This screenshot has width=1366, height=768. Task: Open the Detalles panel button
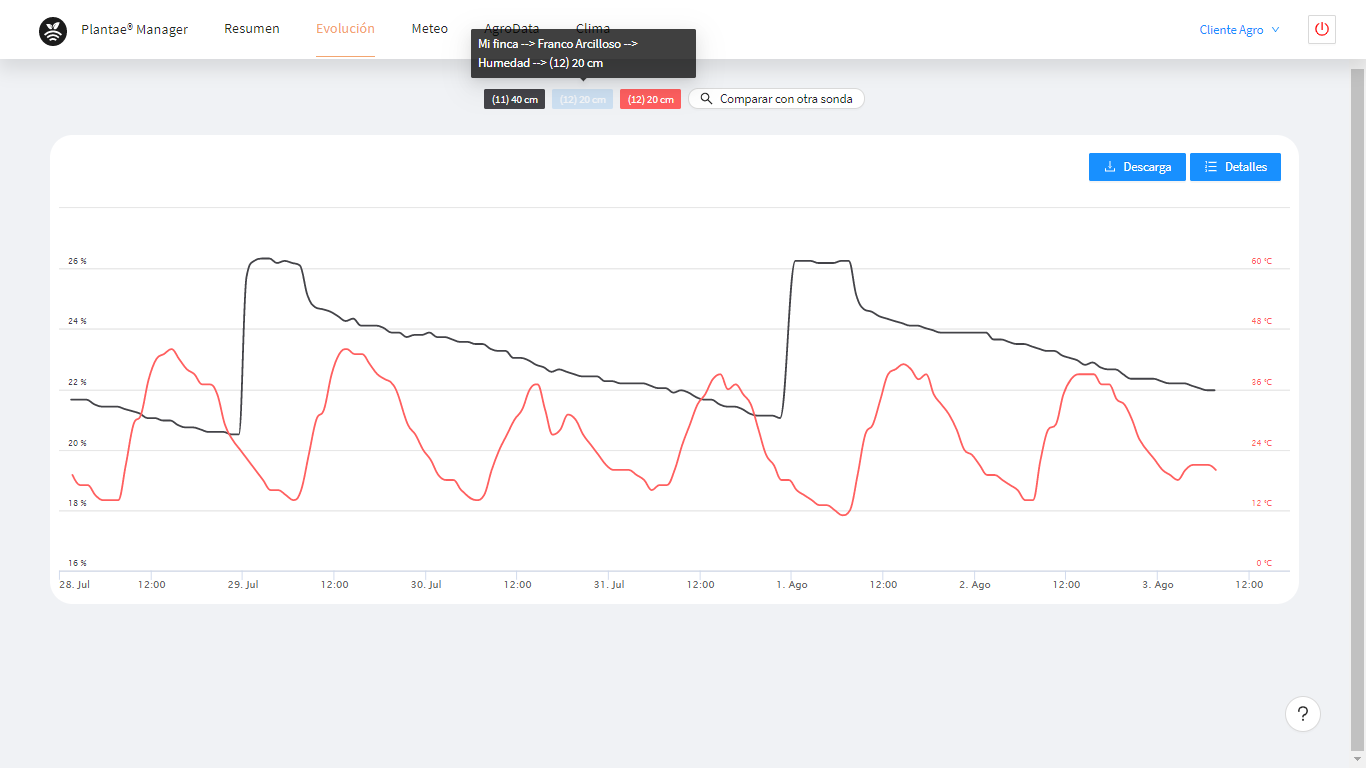(x=1235, y=167)
